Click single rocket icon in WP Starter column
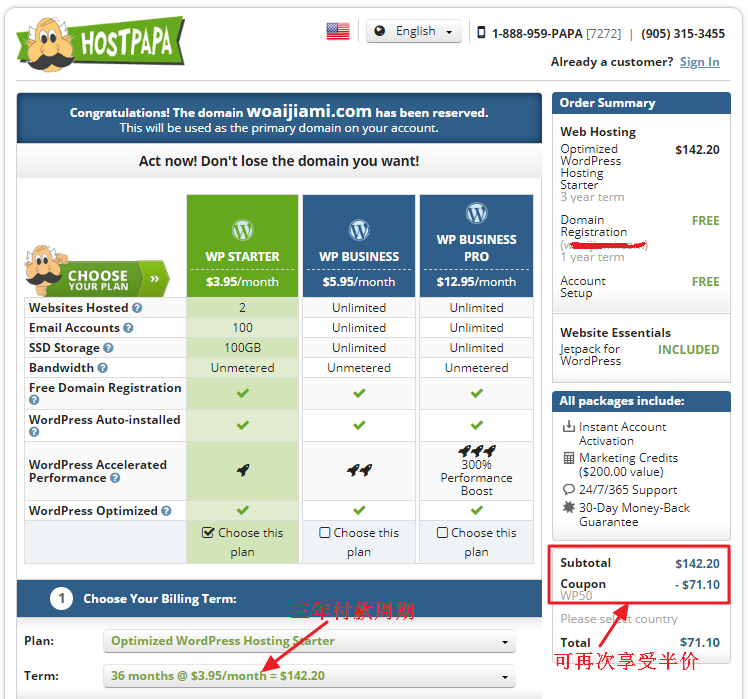The height and width of the screenshot is (699, 748). pos(243,470)
